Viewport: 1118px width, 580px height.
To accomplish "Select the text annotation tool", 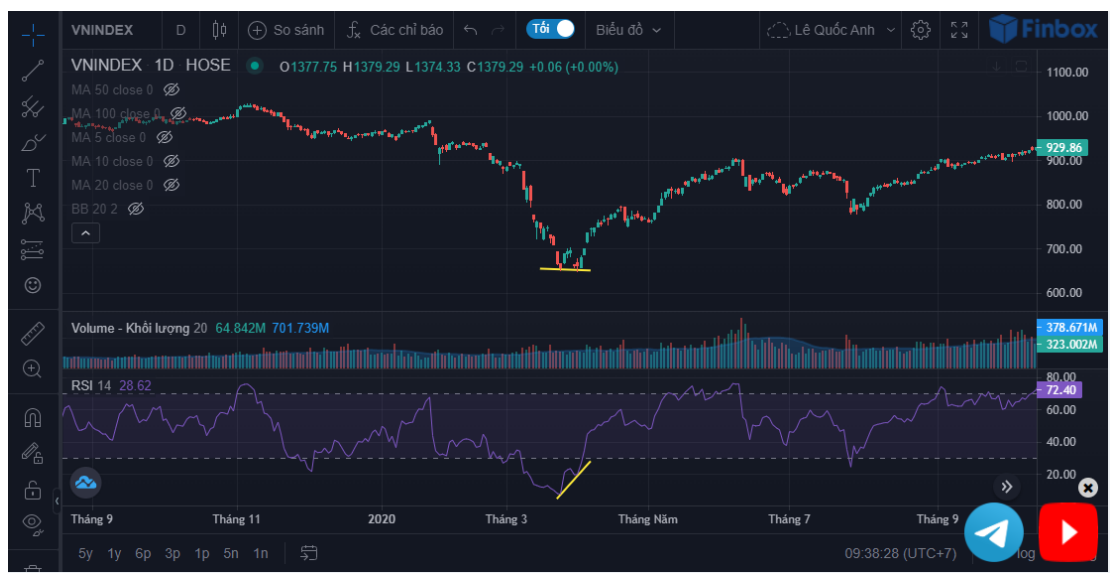I will coord(33,178).
